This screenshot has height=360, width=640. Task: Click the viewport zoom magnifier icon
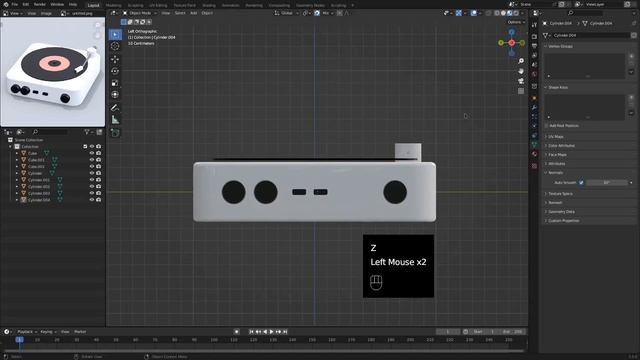click(x=521, y=61)
